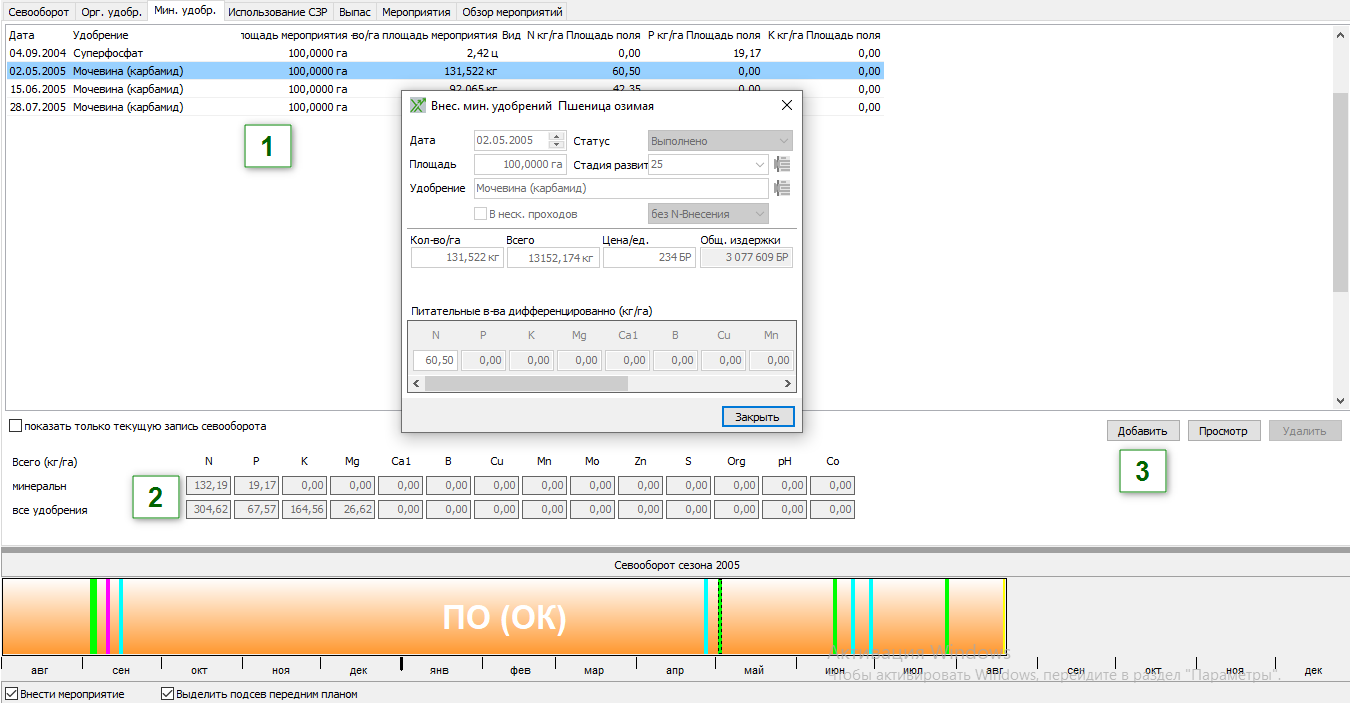Image resolution: width=1350 pixels, height=703 pixels.
Task: Click the up arrow of the main list scrollbar
Action: point(1341,35)
